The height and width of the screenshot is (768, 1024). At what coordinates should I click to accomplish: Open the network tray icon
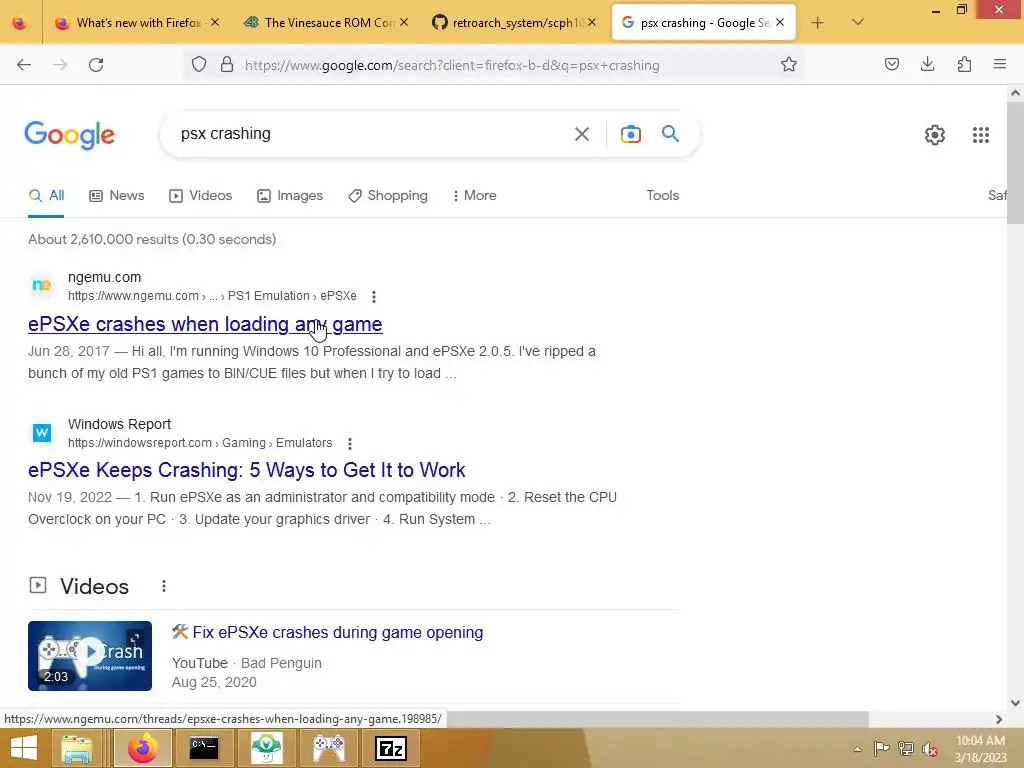906,749
